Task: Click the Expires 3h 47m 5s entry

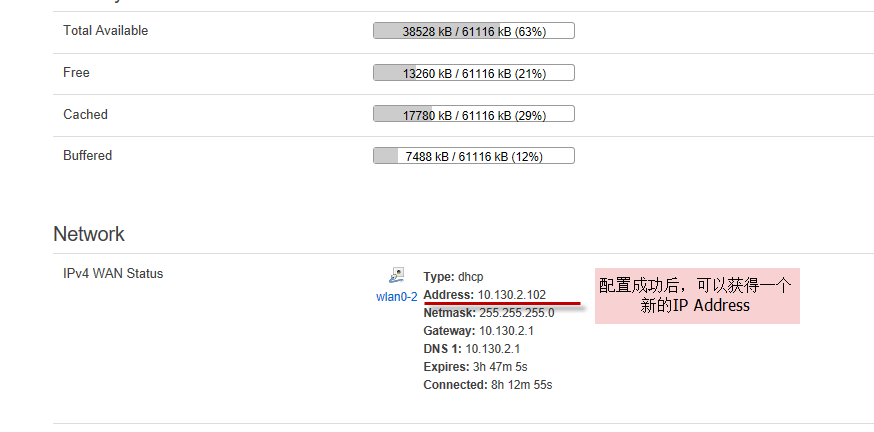Action: click(x=475, y=367)
